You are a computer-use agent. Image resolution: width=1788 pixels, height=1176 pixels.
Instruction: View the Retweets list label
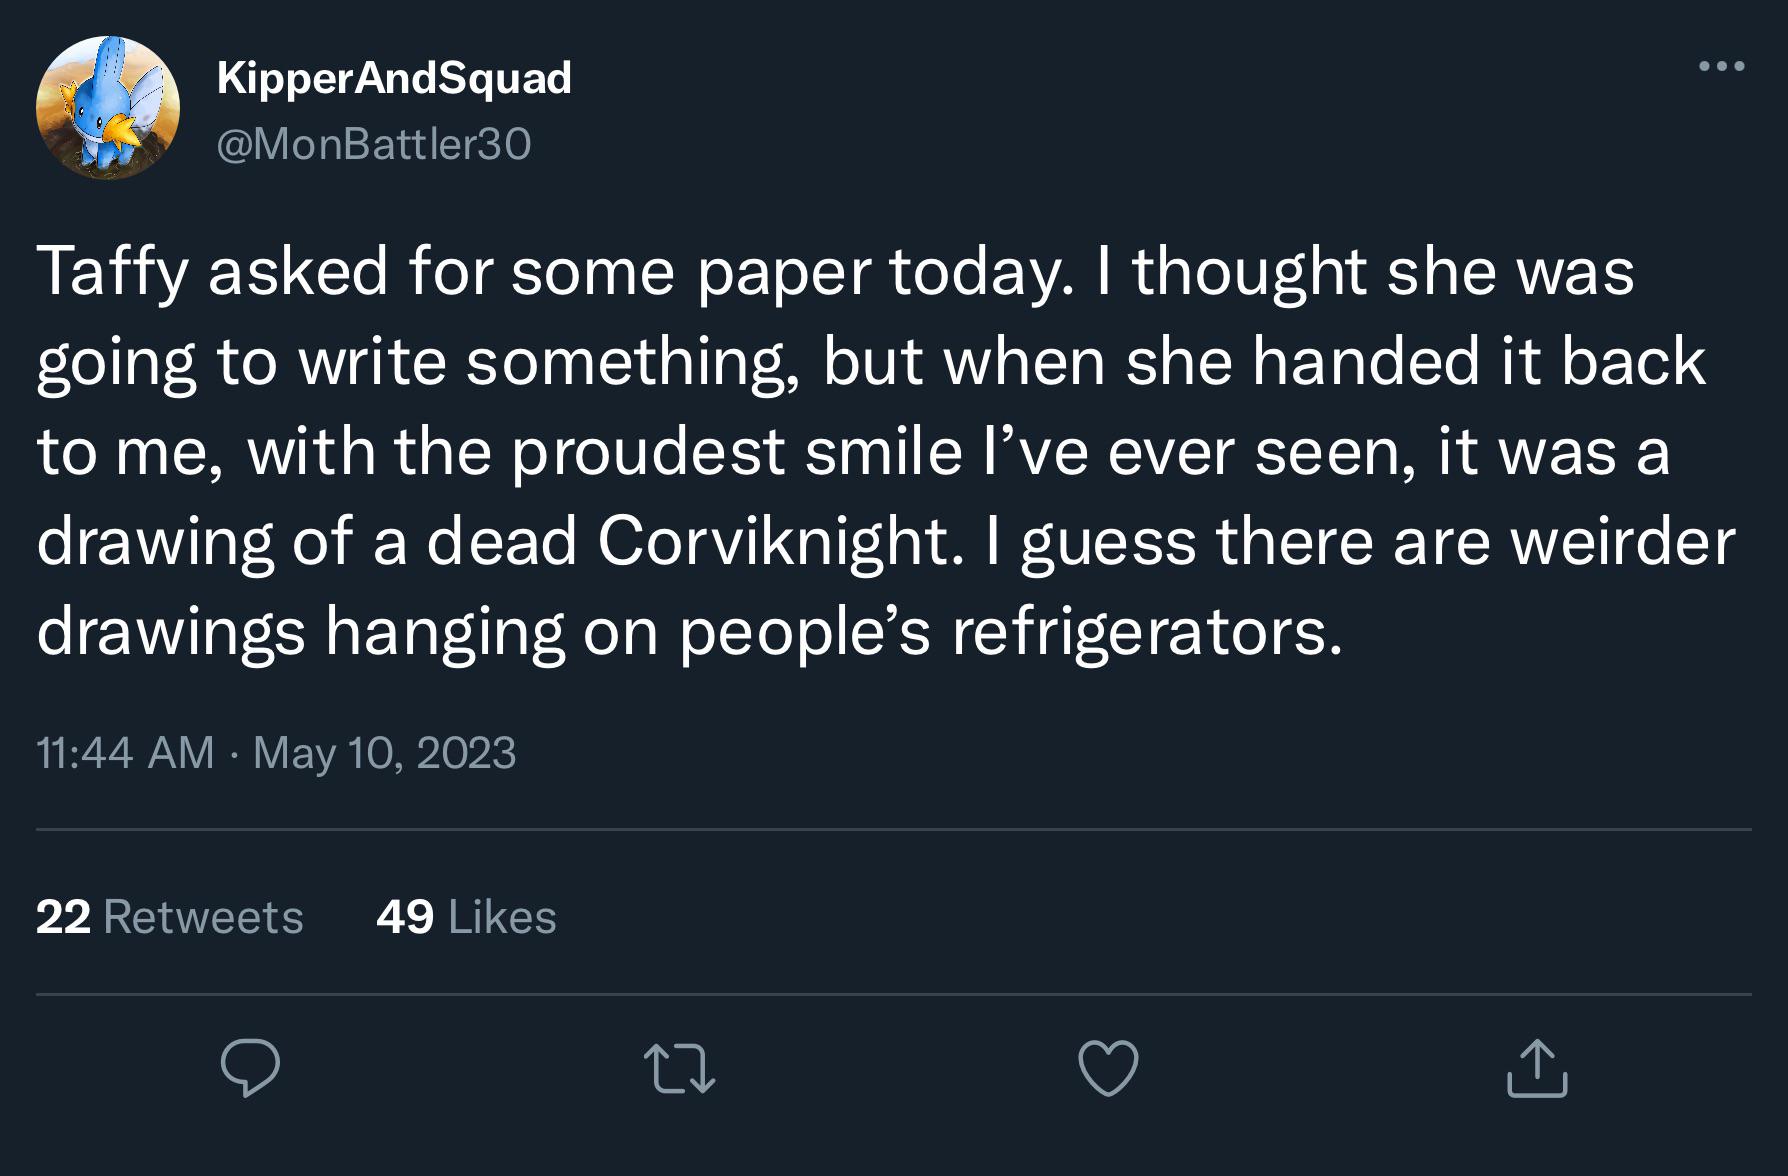203,917
